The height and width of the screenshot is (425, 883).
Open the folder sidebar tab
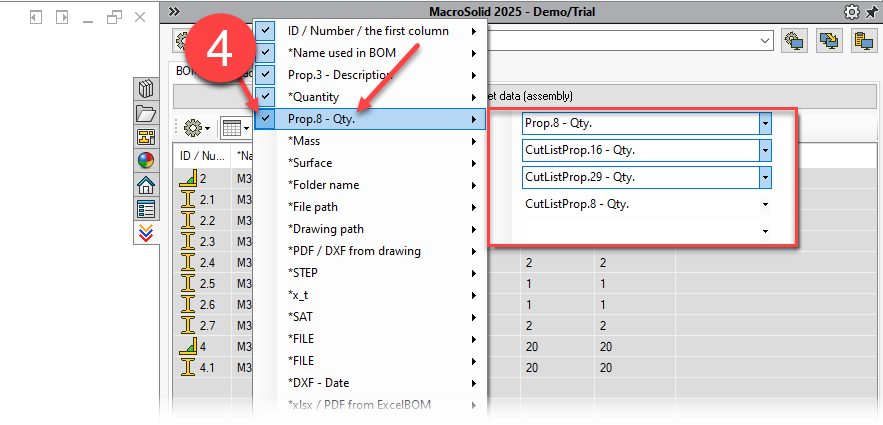[x=146, y=113]
